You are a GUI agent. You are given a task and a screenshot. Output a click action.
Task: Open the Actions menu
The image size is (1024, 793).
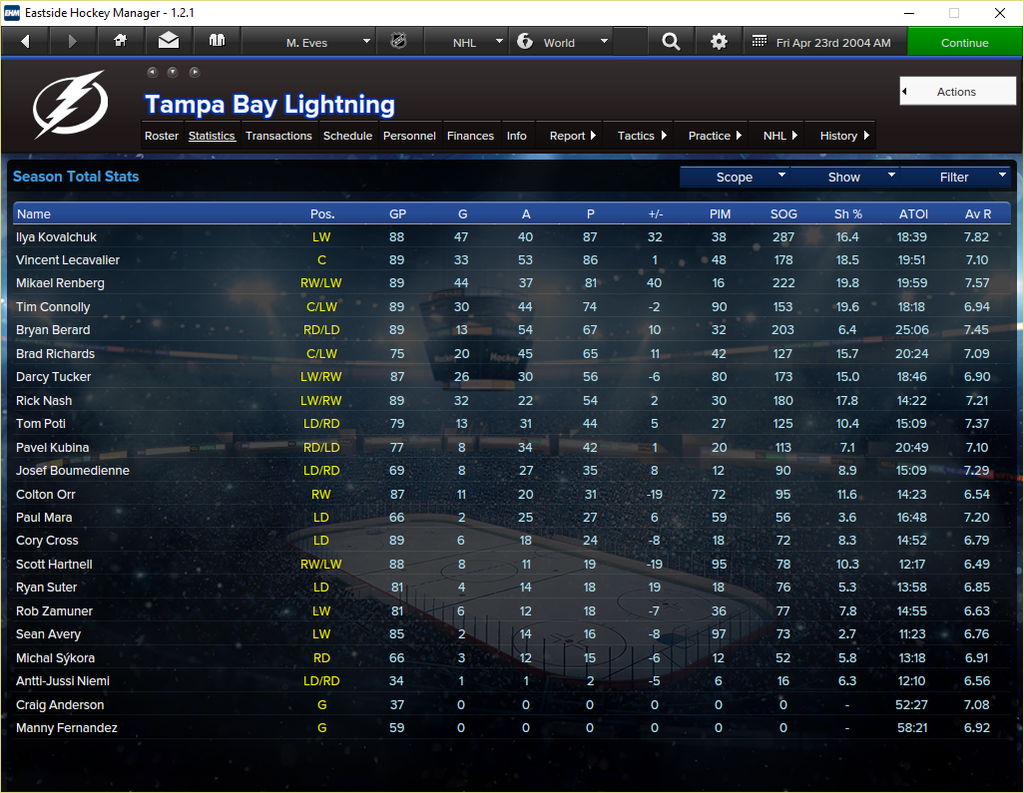pos(957,91)
